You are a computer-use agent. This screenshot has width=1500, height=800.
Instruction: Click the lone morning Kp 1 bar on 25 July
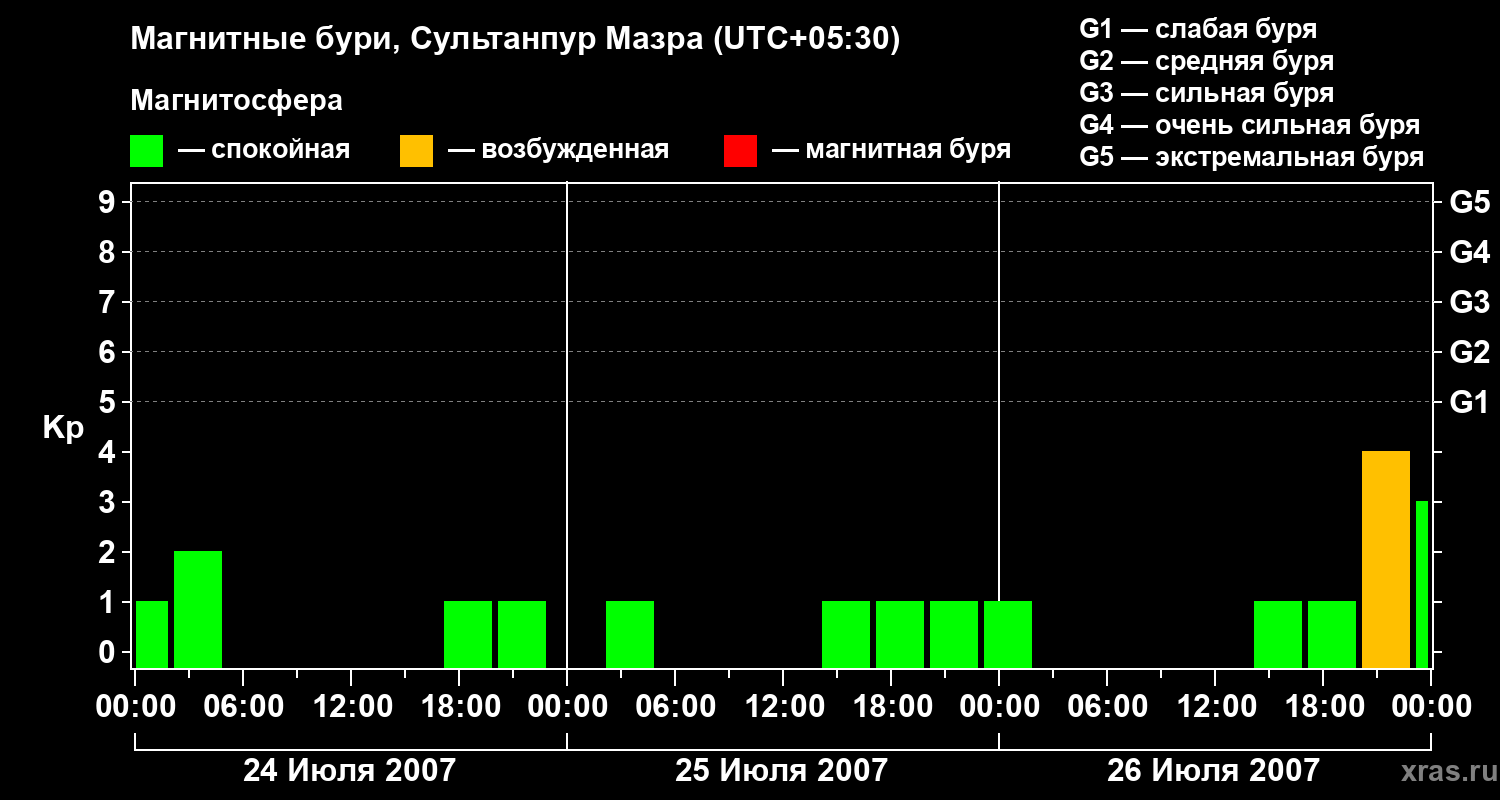coord(630,635)
